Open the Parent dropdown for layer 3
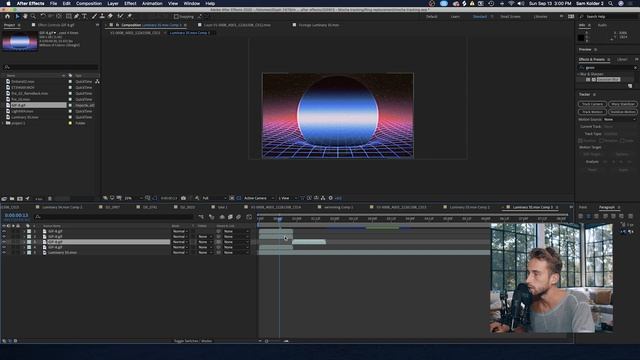The height and width of the screenshot is (360, 640). [236, 242]
